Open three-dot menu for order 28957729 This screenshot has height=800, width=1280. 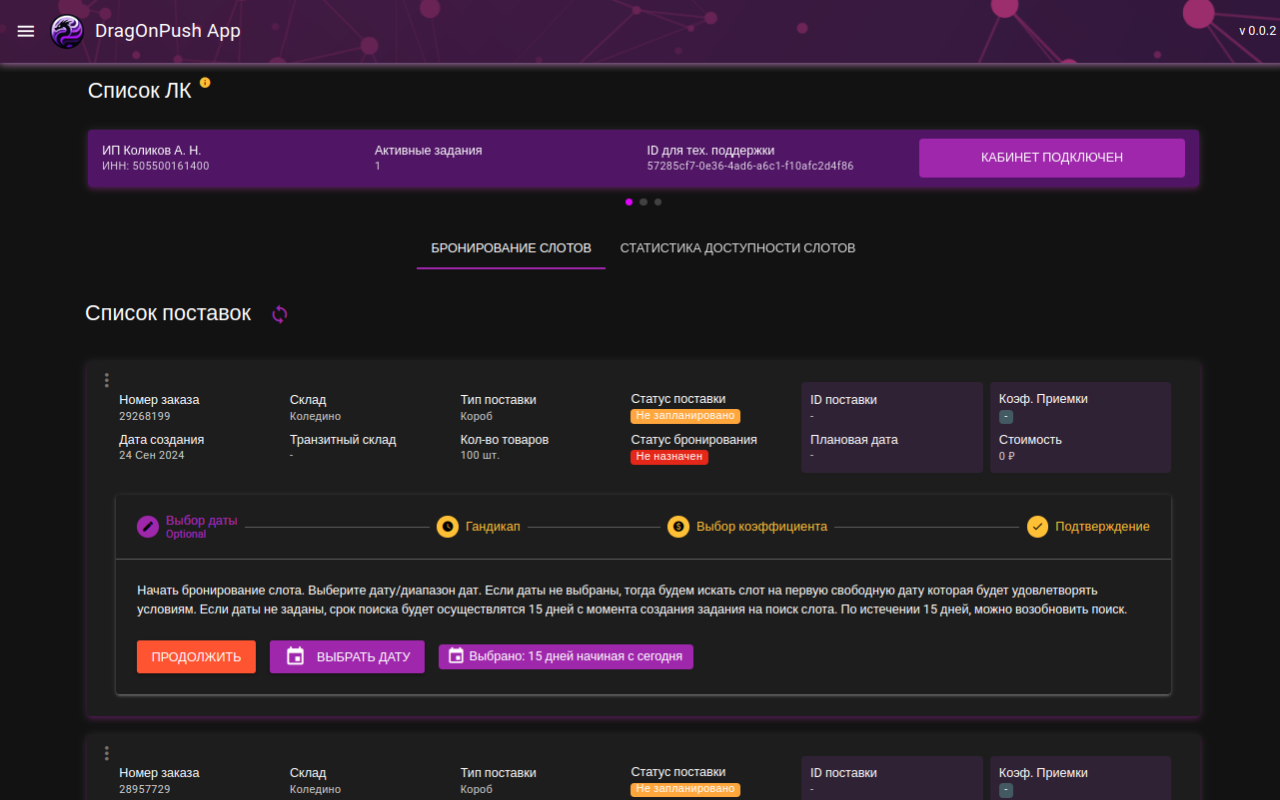pyautogui.click(x=107, y=753)
